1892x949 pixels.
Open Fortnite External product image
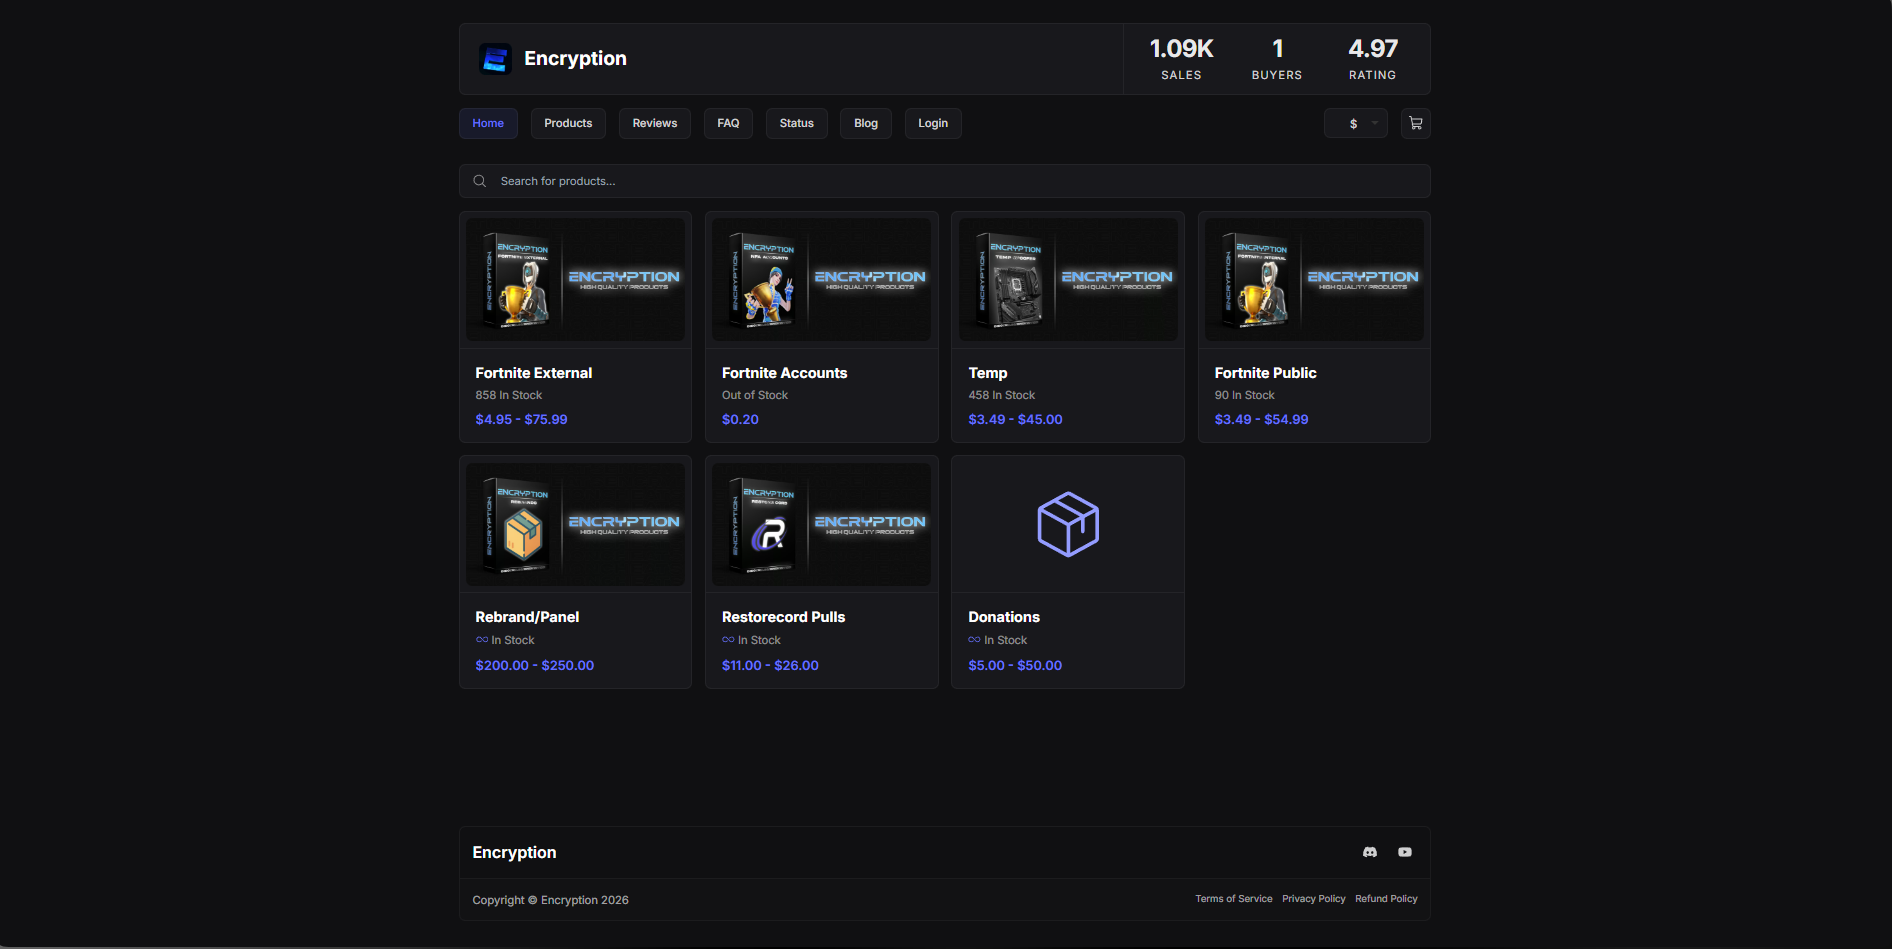(575, 280)
